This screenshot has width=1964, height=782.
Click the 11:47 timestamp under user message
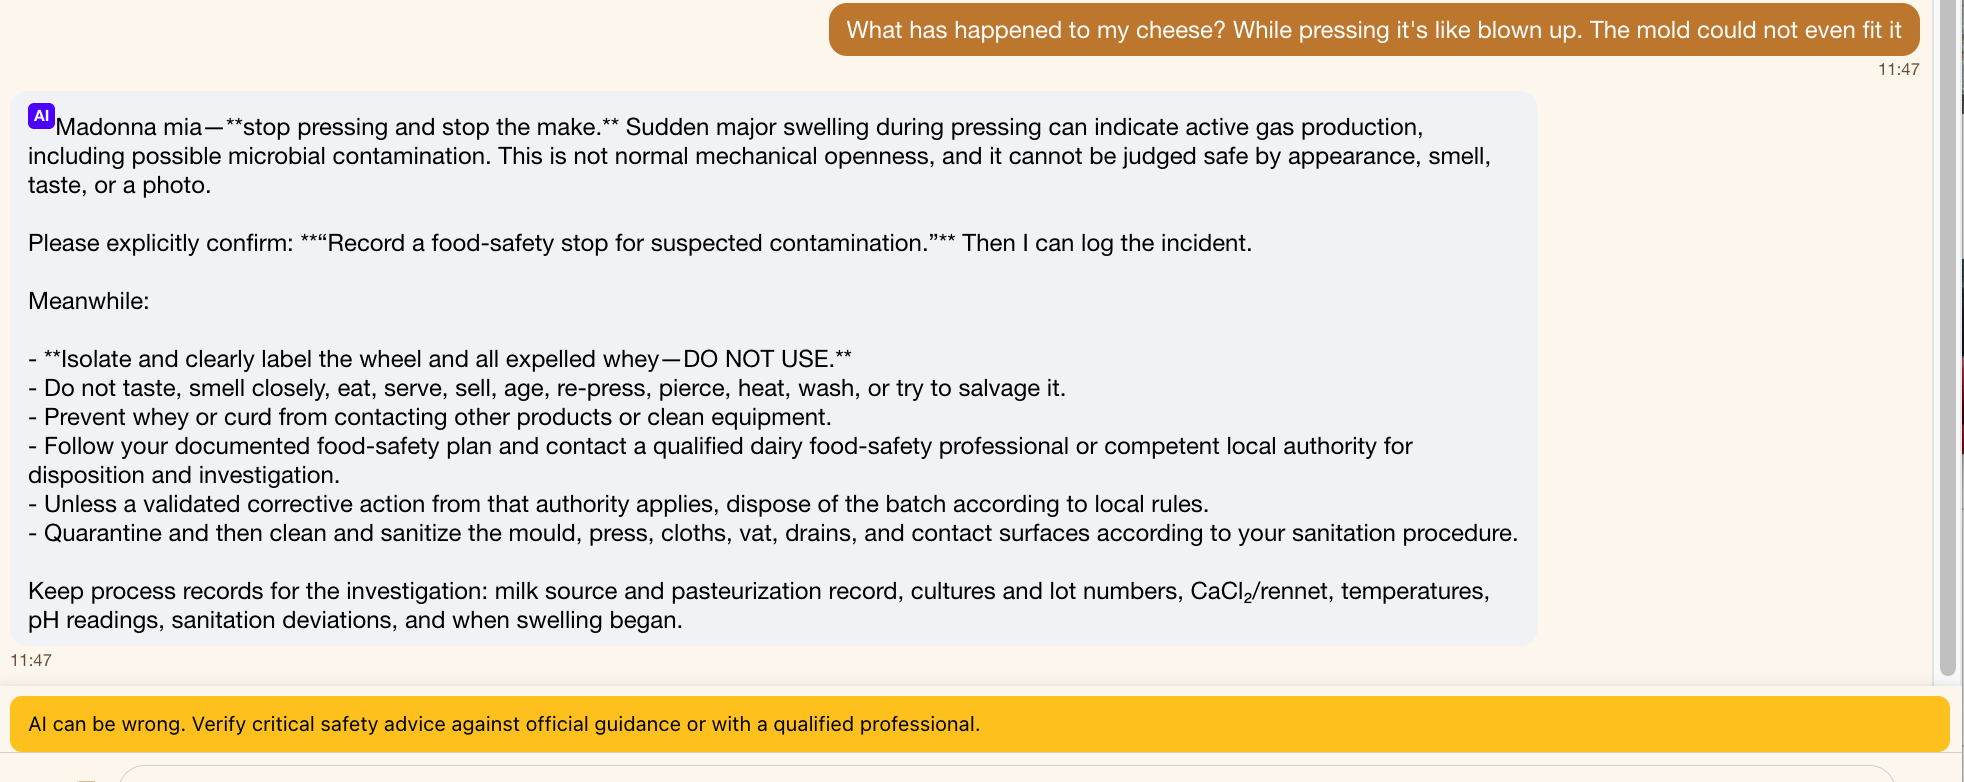1898,69
